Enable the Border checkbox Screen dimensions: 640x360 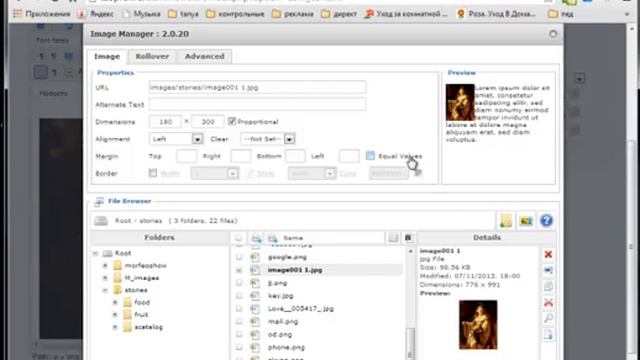153,173
